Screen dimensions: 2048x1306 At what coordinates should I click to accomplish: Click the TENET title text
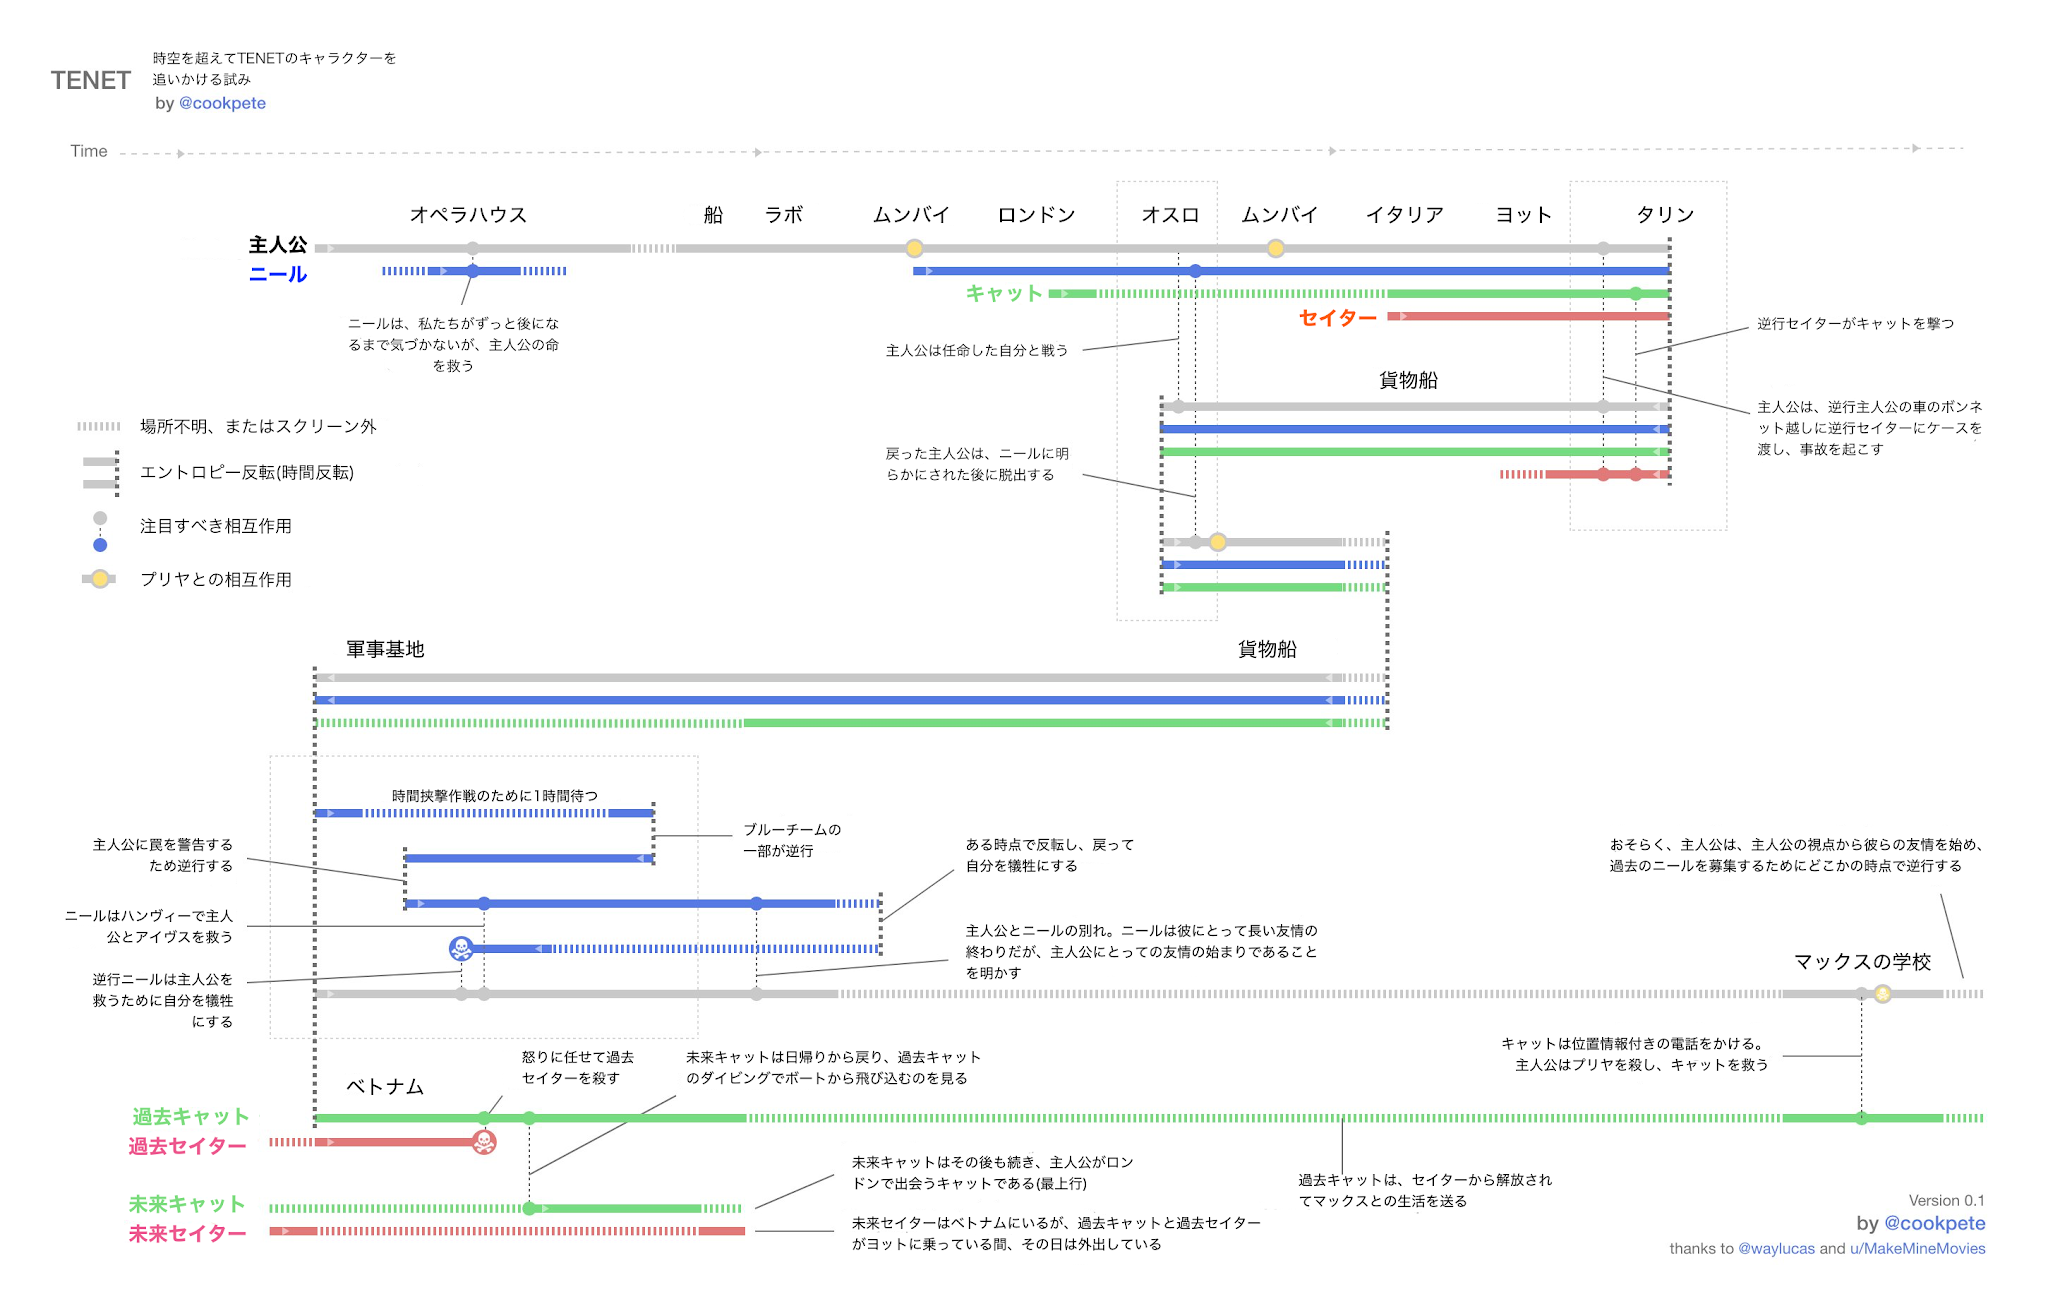(91, 80)
